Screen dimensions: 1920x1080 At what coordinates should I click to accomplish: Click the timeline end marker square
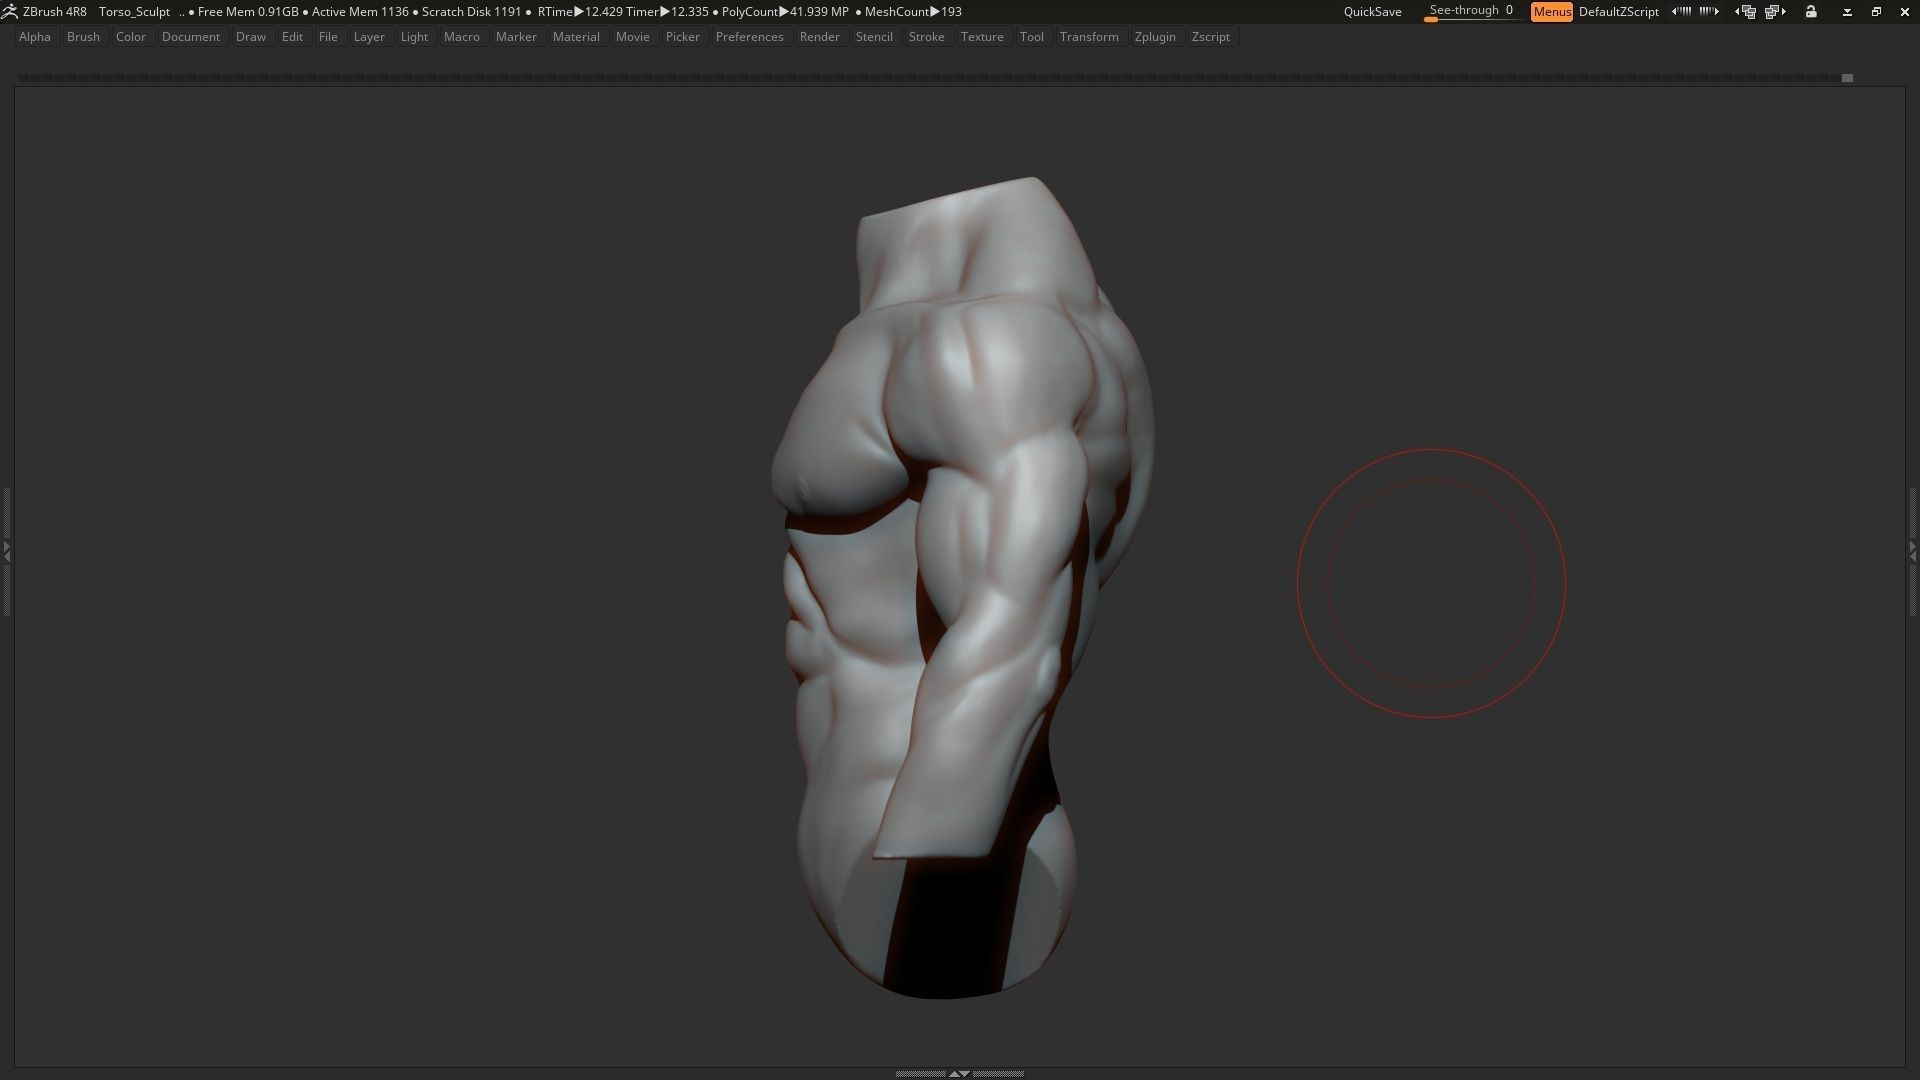[x=1847, y=78]
